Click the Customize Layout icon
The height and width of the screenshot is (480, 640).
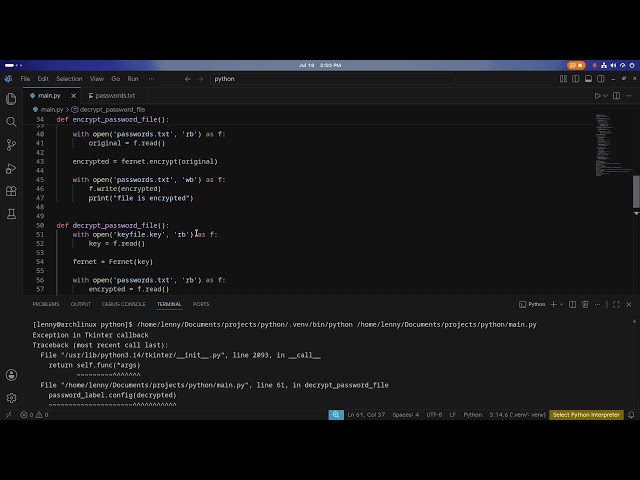(563, 79)
